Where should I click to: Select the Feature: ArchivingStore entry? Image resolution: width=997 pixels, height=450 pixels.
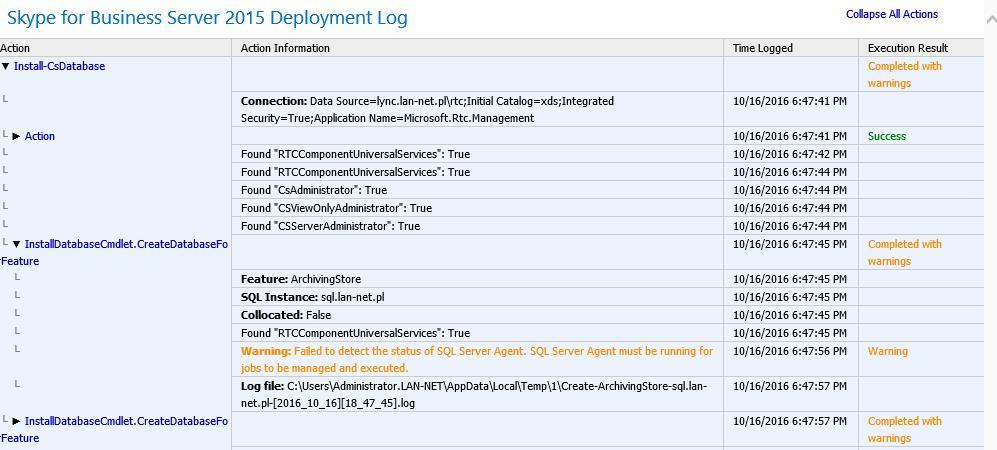pyautogui.click(x=301, y=279)
